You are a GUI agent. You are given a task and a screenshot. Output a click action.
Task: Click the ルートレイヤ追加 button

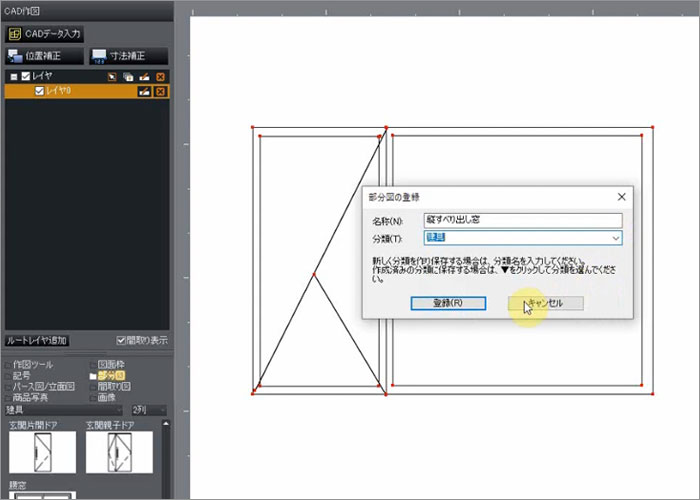click(x=37, y=341)
